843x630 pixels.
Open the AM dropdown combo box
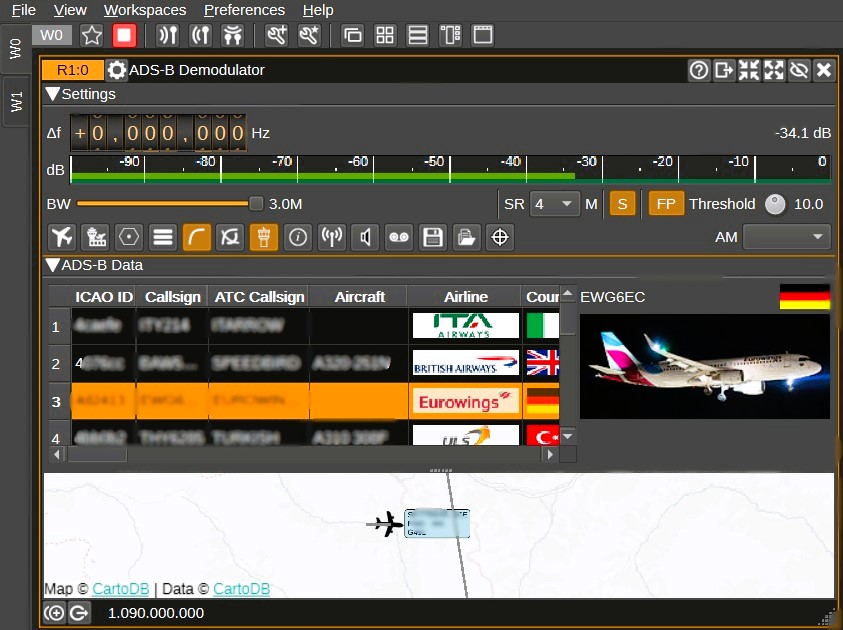coord(787,237)
